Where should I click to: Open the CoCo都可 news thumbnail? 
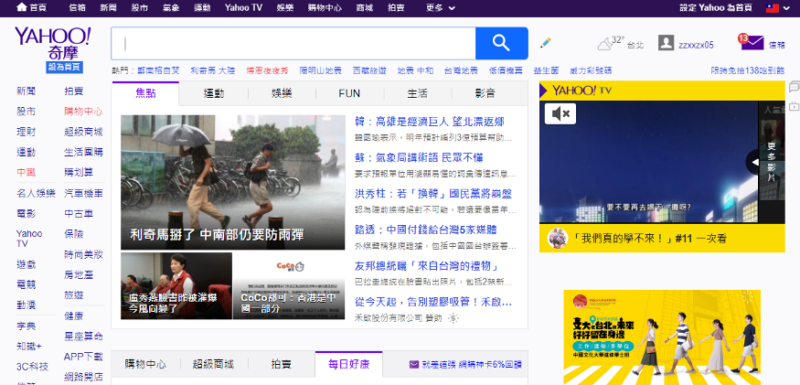(x=289, y=286)
